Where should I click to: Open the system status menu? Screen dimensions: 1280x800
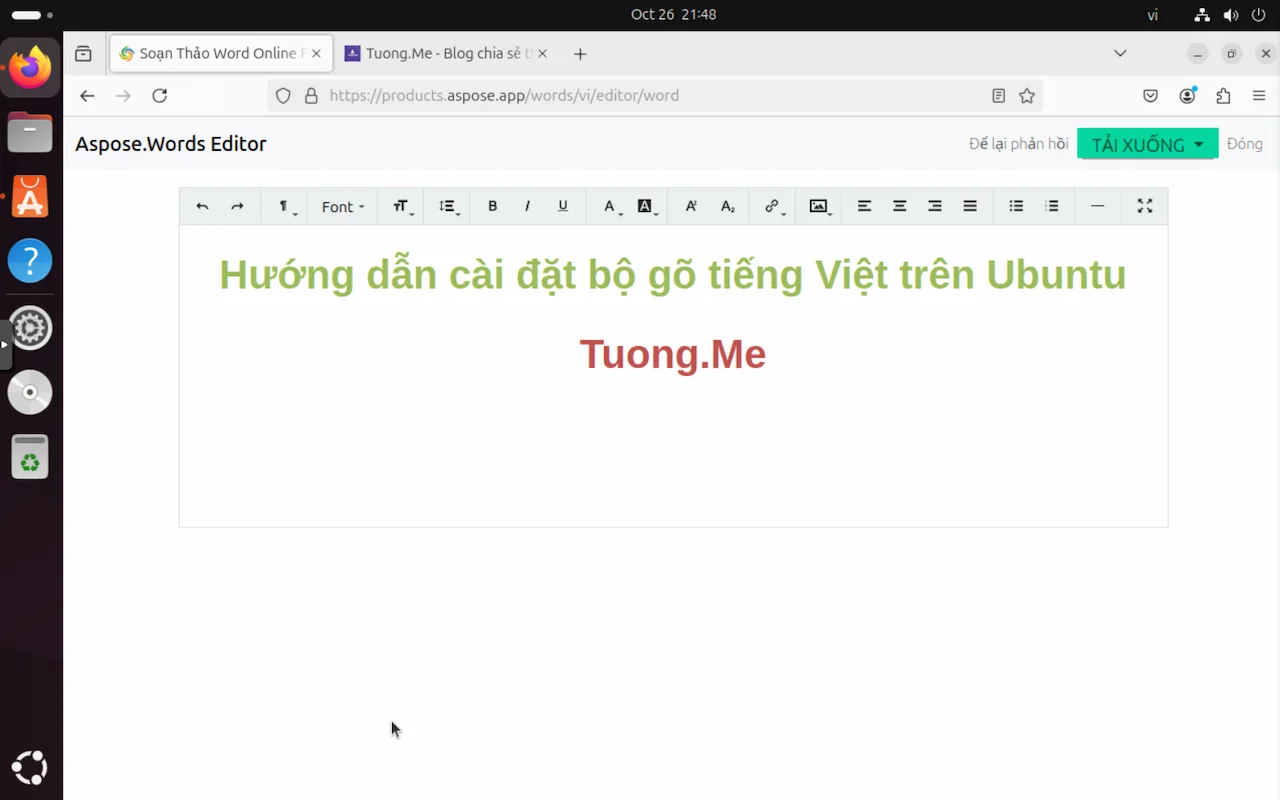coord(1231,15)
